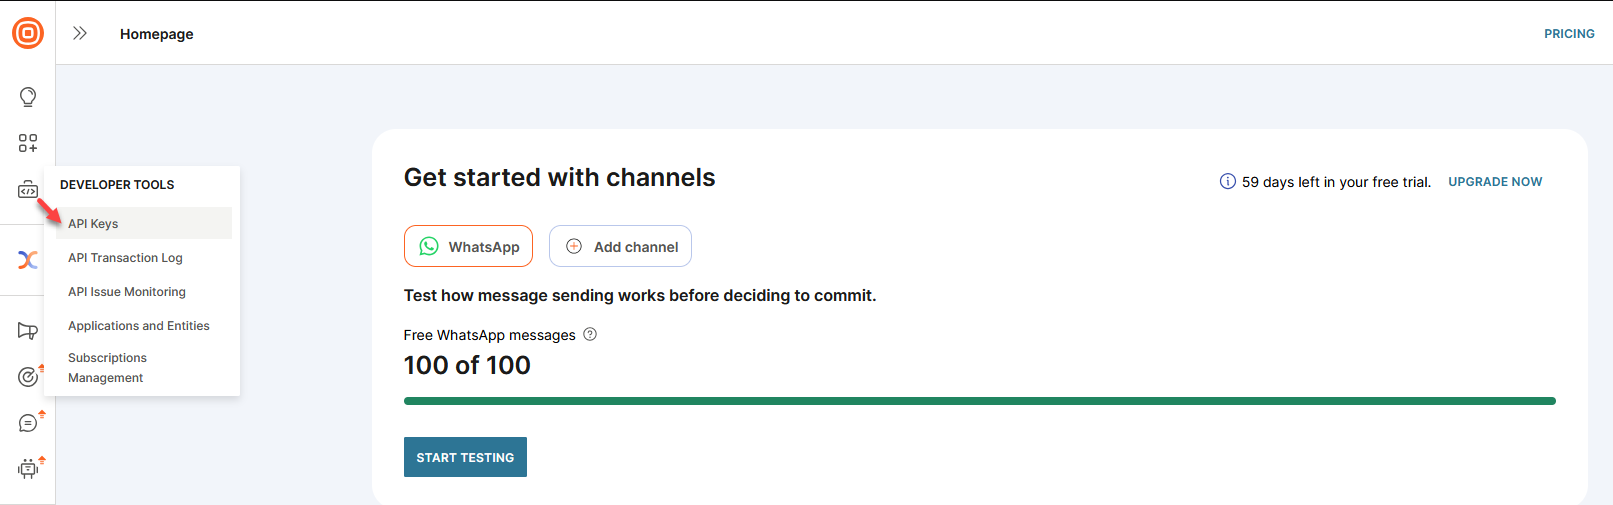This screenshot has width=1613, height=505.
Task: Click the UPGRADE NOW link
Action: [x=1495, y=182]
